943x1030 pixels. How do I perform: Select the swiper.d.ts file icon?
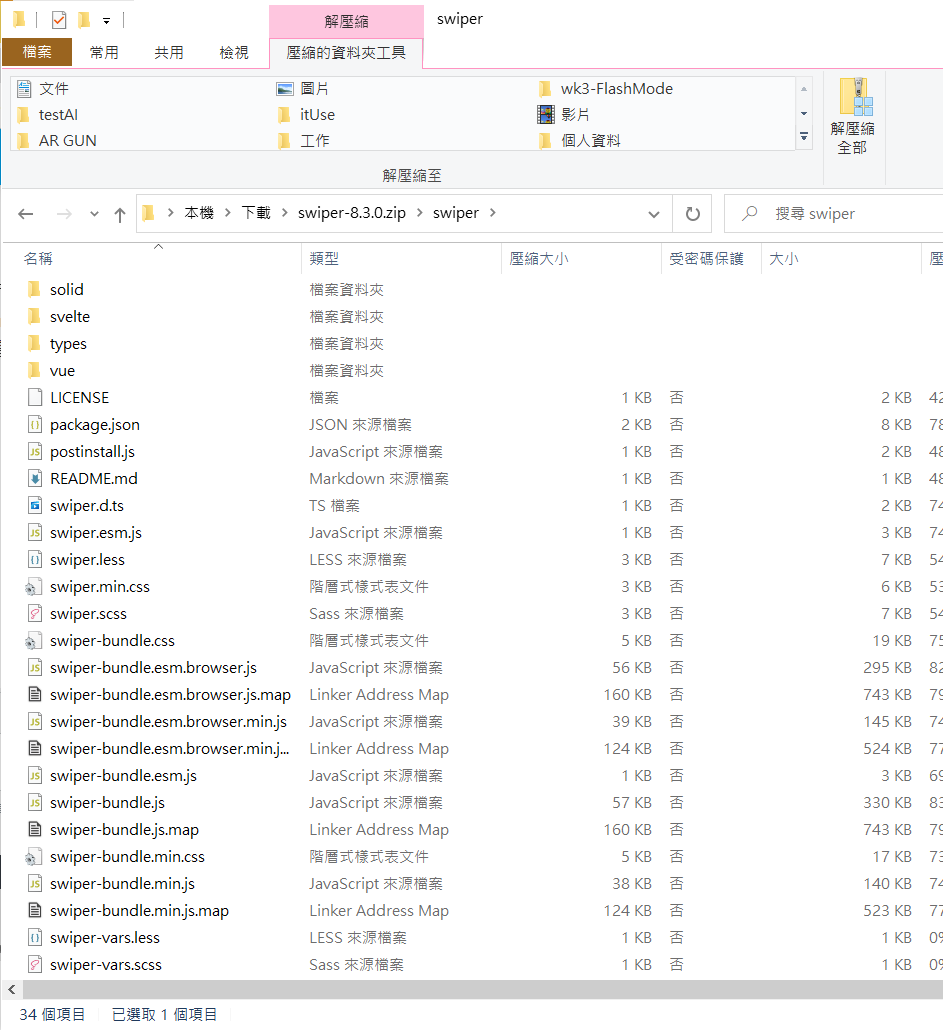coord(35,505)
